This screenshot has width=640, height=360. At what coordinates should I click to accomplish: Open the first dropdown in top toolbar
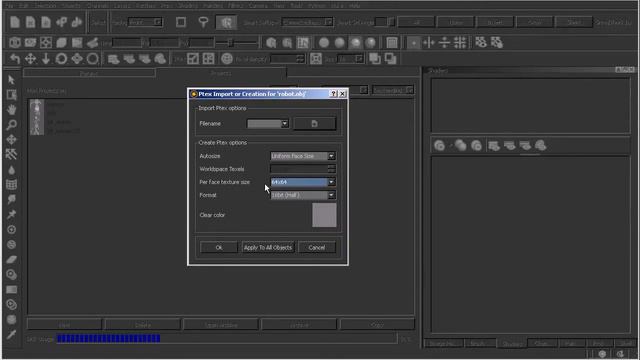[145, 22]
